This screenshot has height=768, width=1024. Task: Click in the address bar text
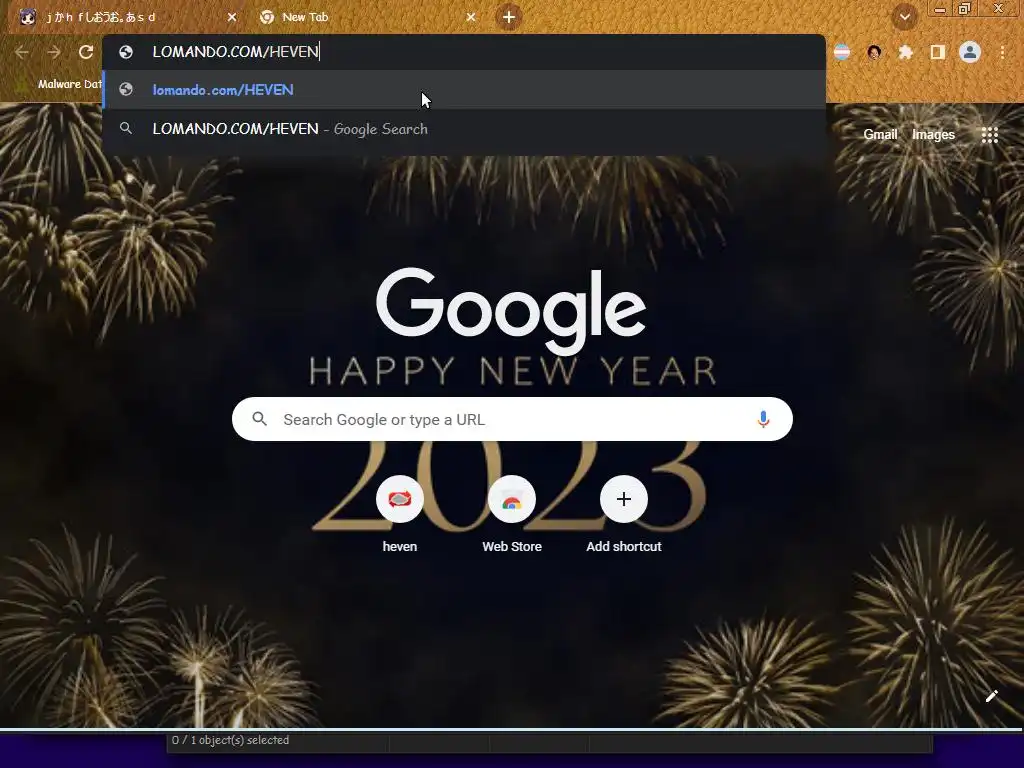pyautogui.click(x=235, y=52)
